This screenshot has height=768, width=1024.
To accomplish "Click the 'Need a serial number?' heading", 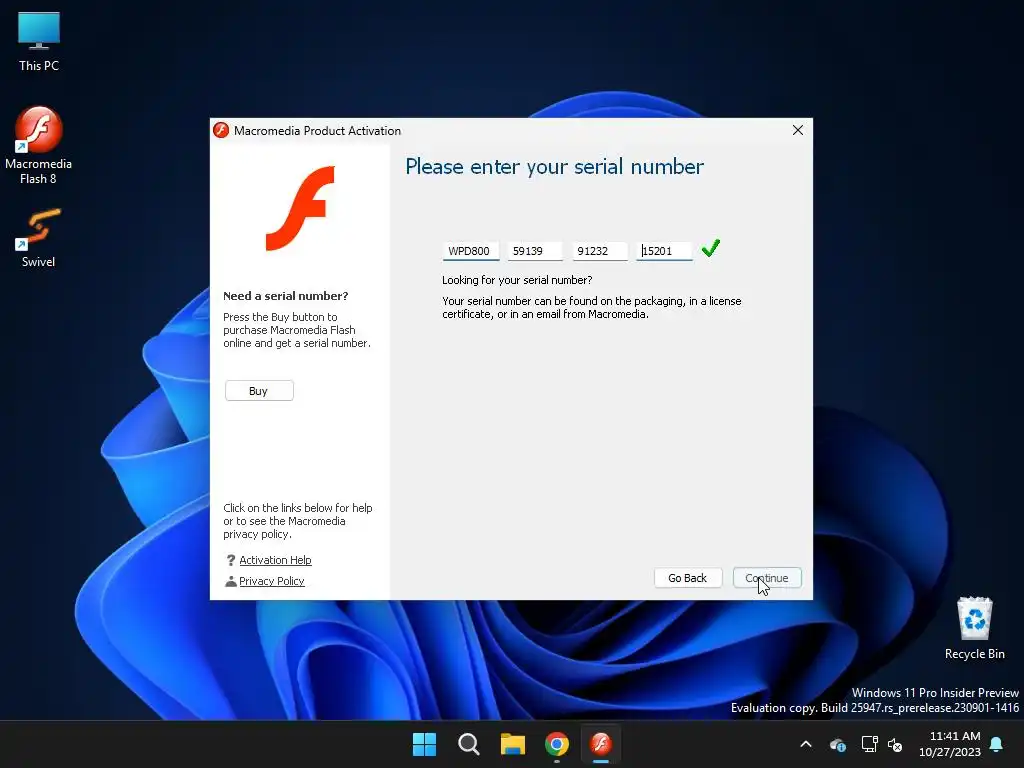I will pos(285,296).
